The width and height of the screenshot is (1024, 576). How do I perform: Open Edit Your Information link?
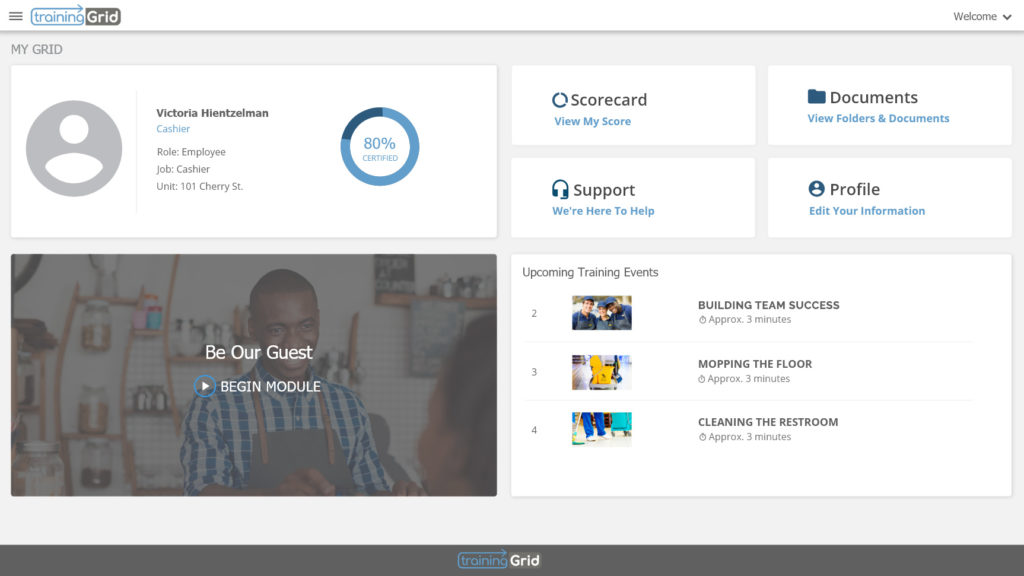(867, 211)
